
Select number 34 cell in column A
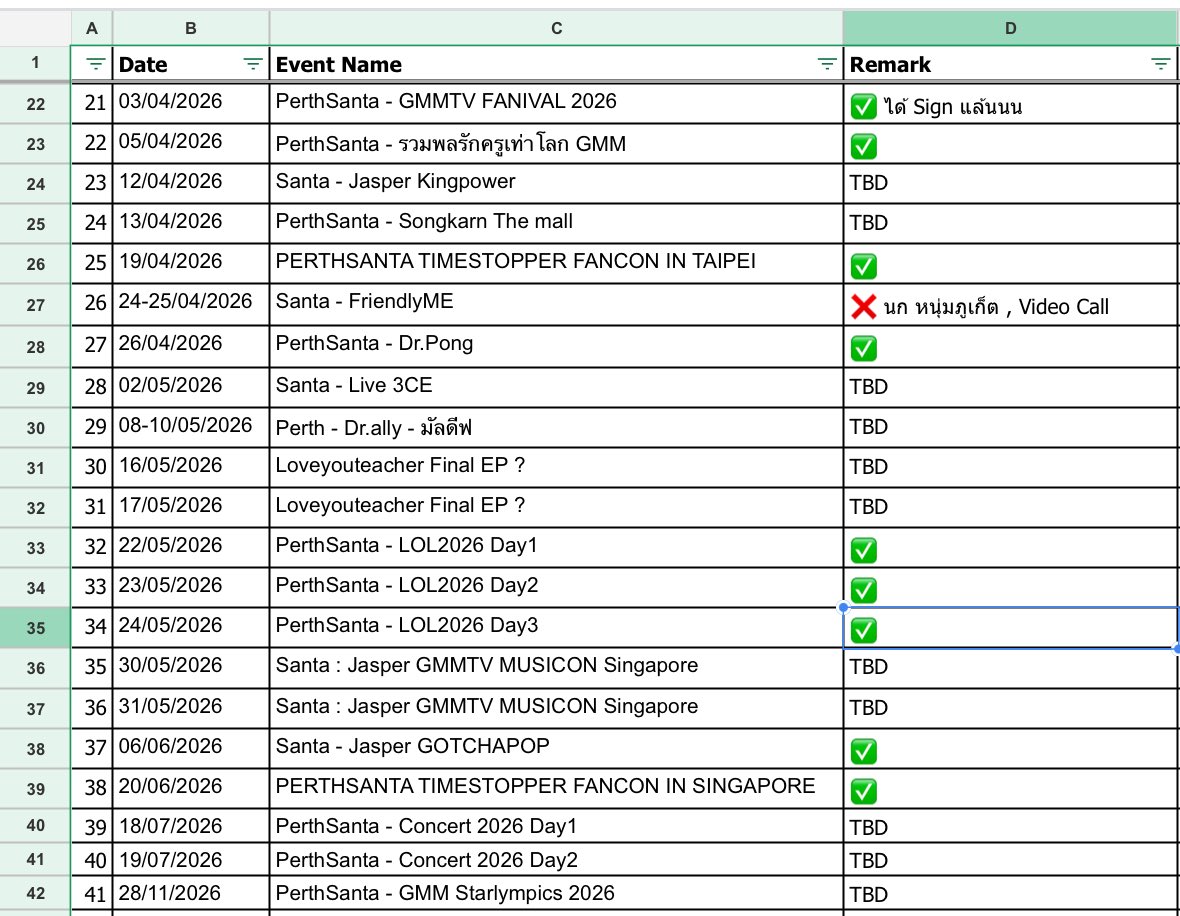[92, 628]
